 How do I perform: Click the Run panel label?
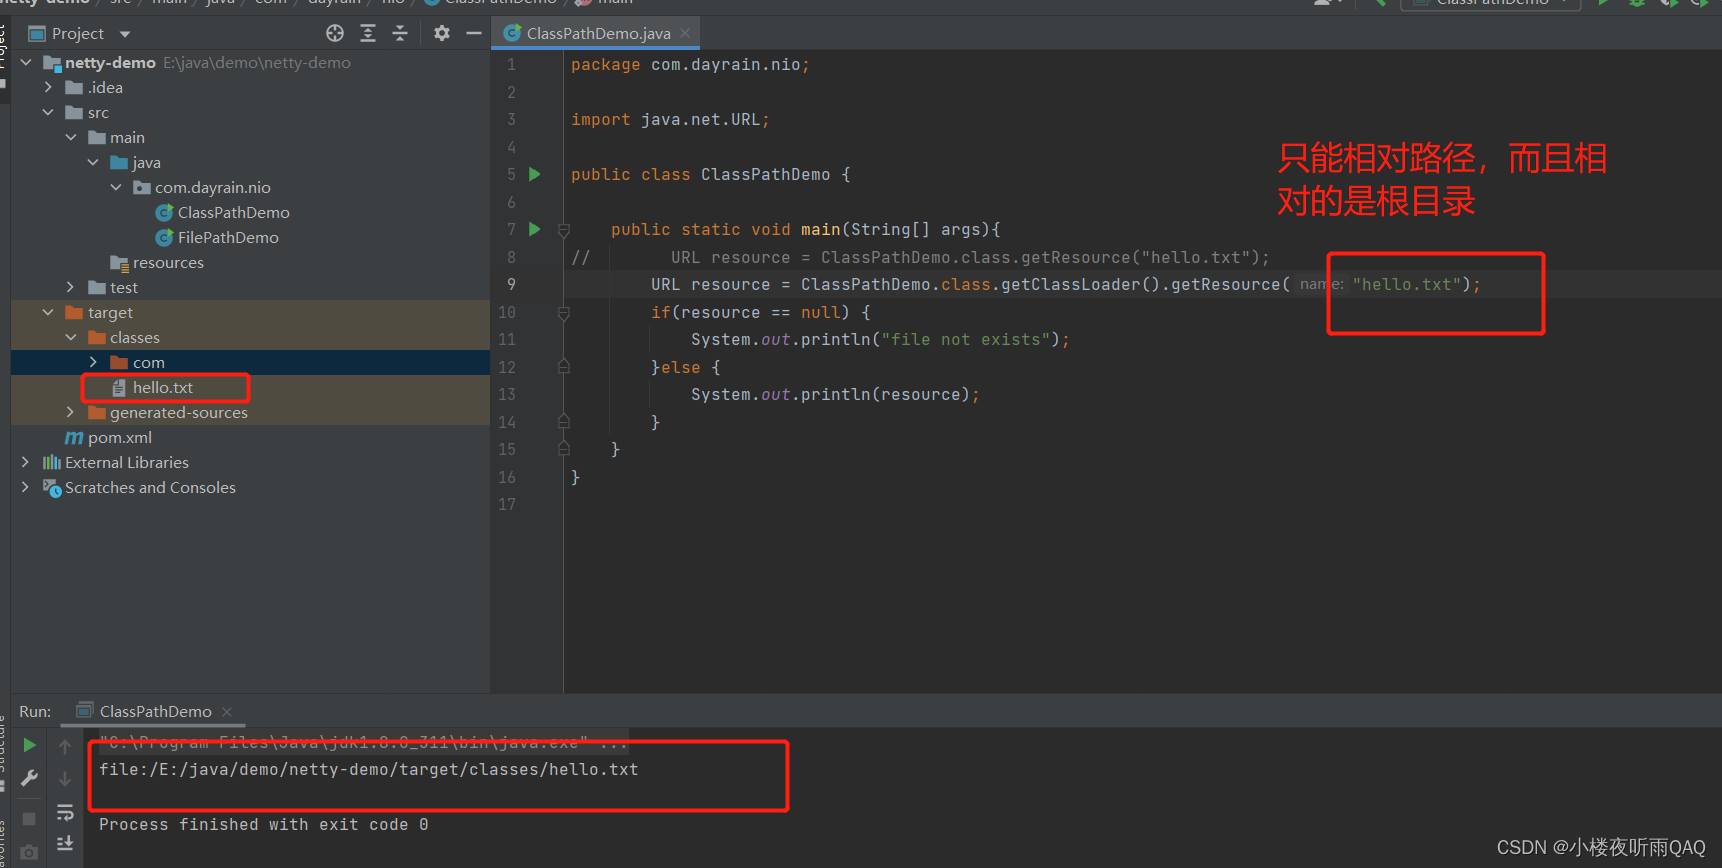35,711
